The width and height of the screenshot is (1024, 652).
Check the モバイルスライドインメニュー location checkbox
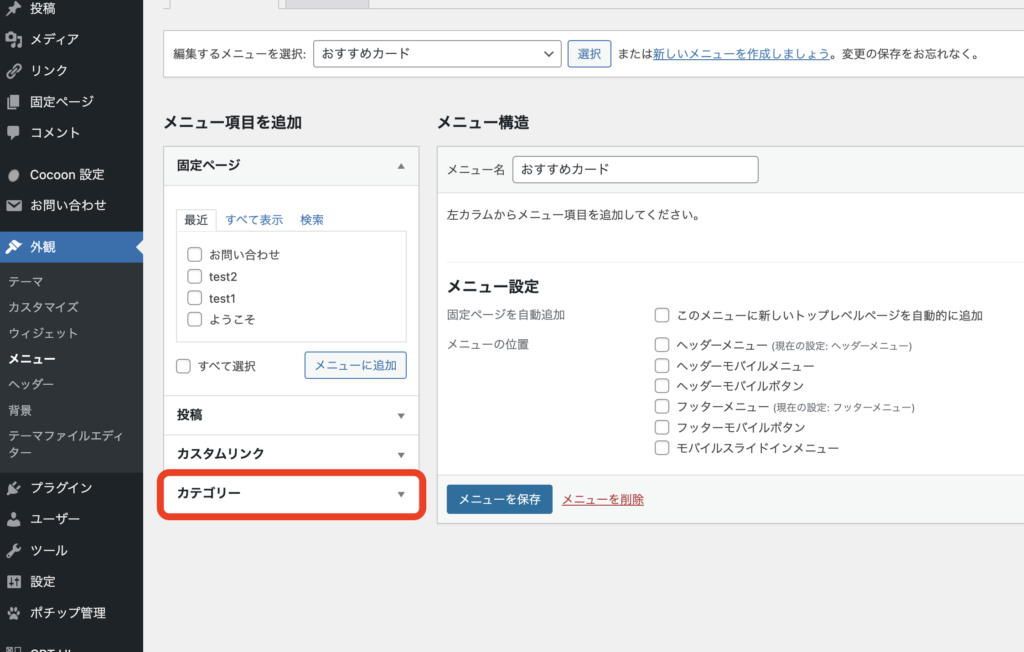click(662, 448)
